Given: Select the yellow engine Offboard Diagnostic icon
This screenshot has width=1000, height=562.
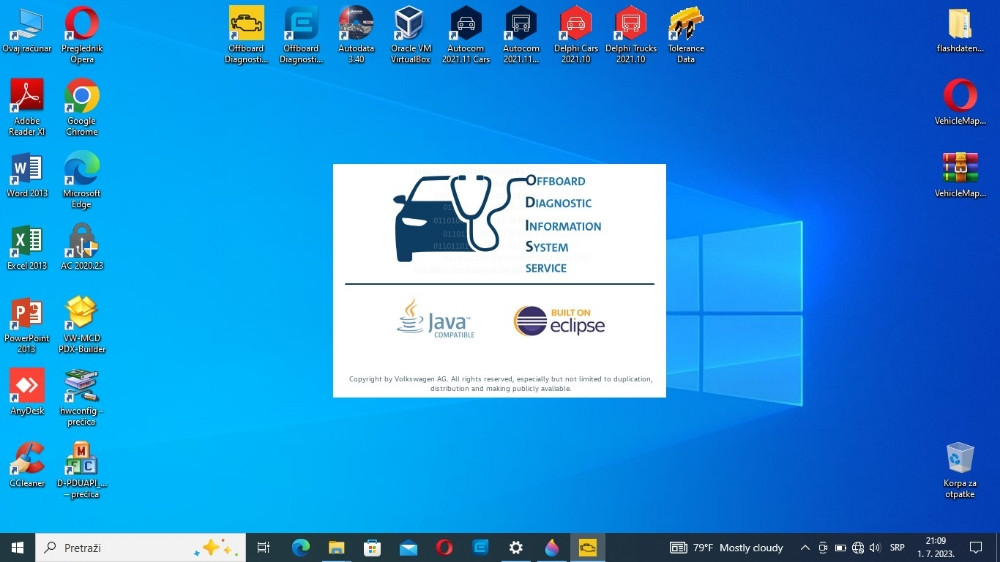Looking at the screenshot, I should [246, 34].
